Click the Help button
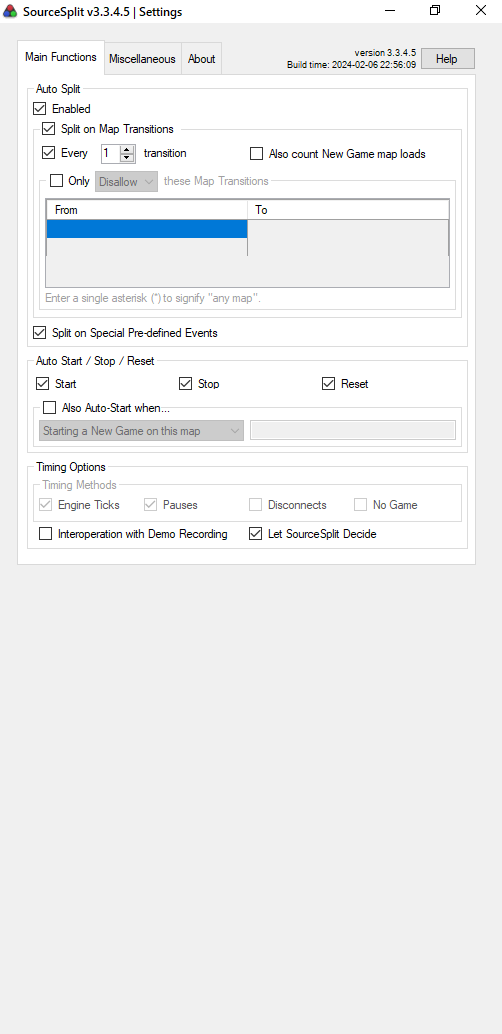The image size is (502, 1034). [447, 59]
